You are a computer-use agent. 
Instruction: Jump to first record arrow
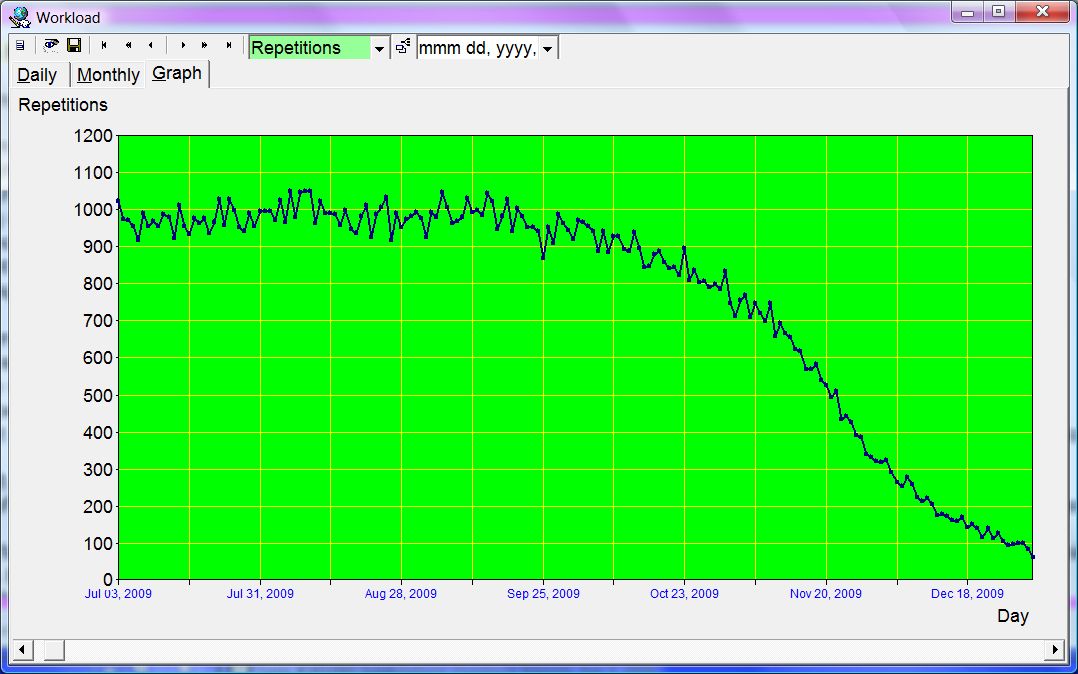pos(104,45)
